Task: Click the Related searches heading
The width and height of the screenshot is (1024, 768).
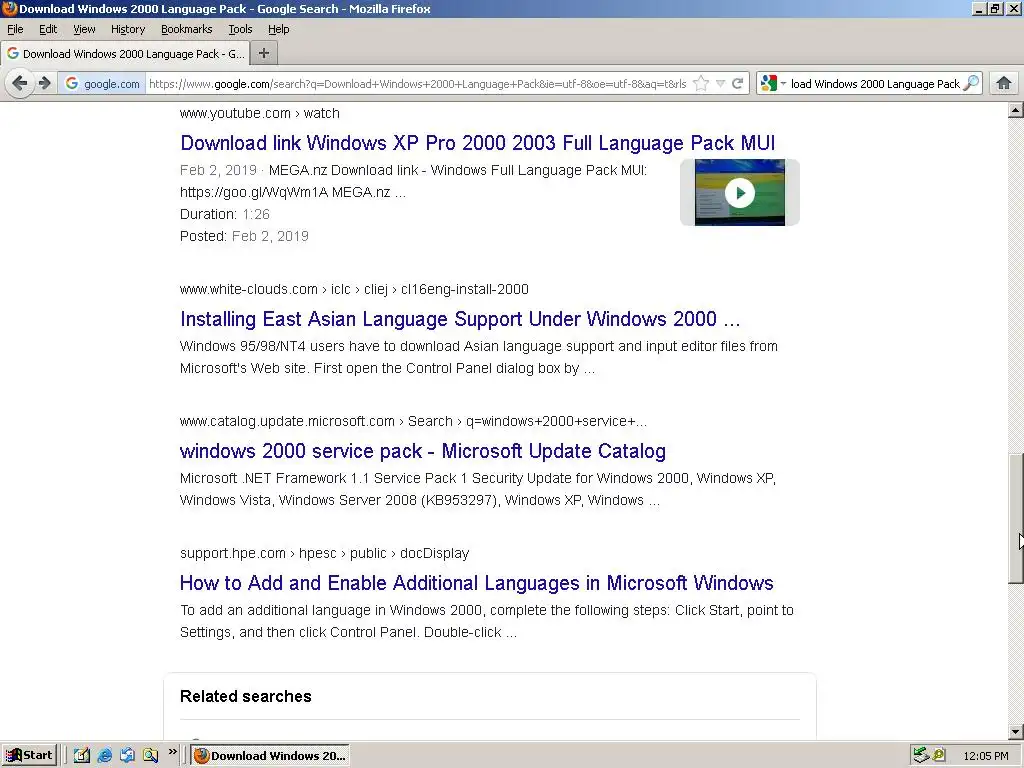Action: click(246, 696)
